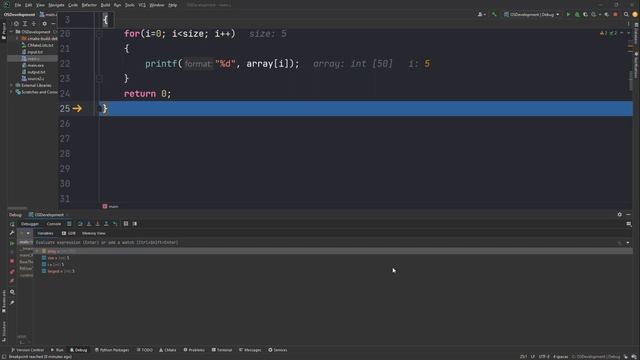Open the File menu

[18, 5]
